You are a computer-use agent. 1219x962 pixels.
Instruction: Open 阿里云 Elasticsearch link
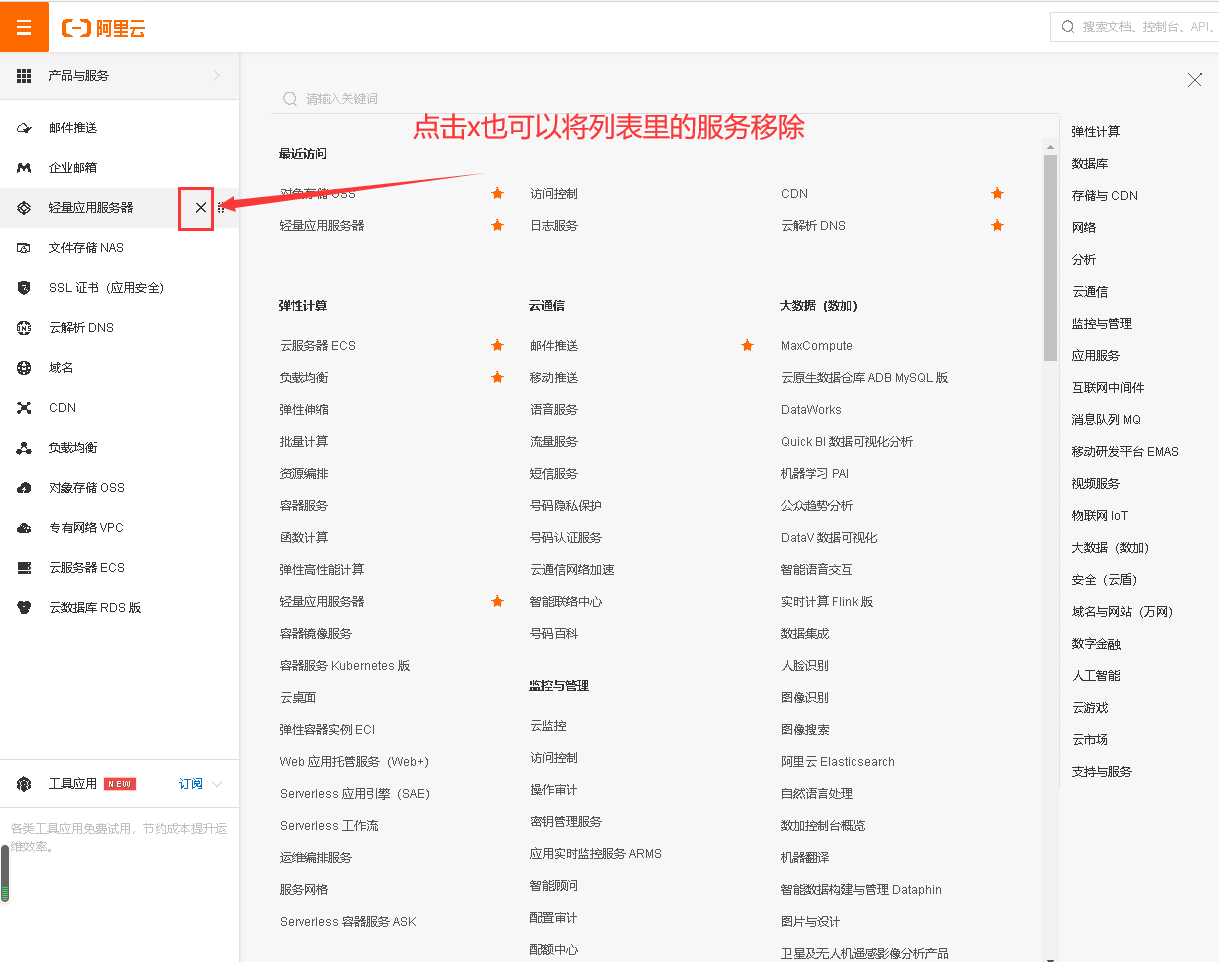click(838, 762)
